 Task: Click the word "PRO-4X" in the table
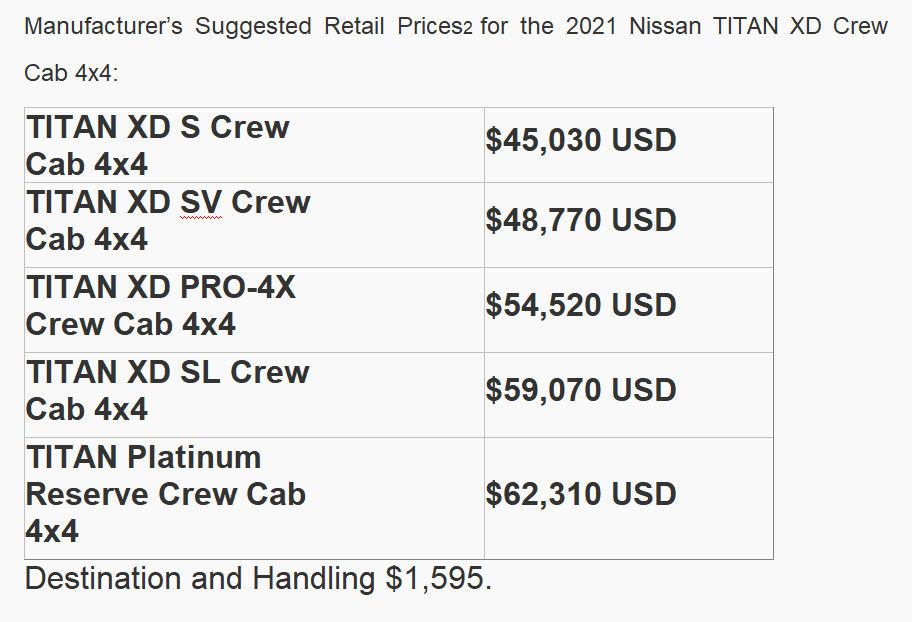tap(238, 288)
